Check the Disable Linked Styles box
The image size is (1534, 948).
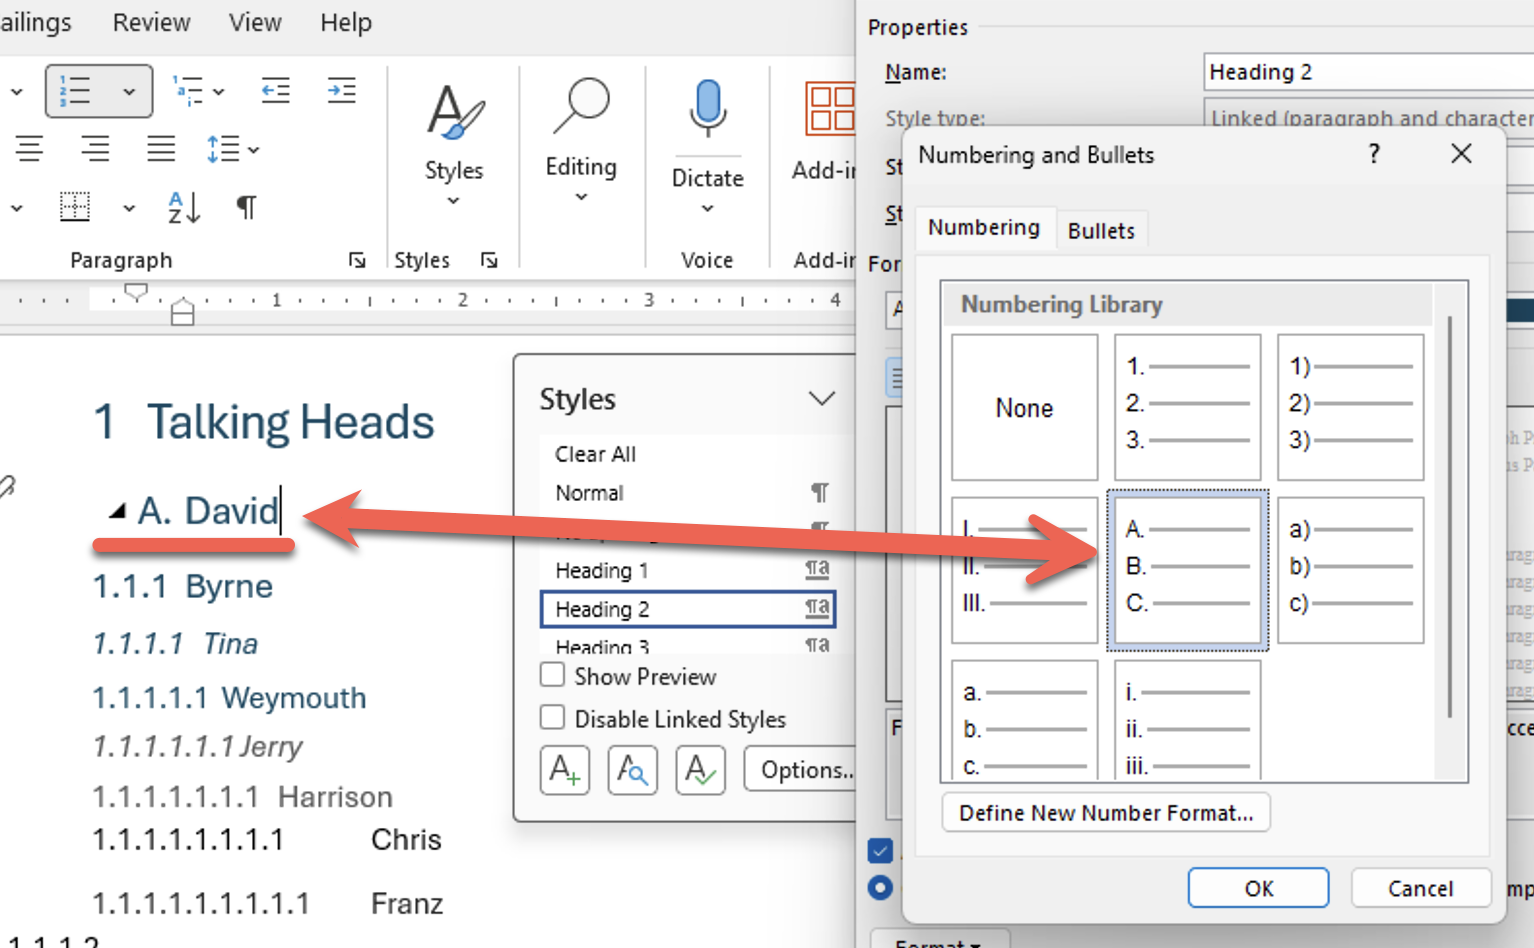click(553, 718)
